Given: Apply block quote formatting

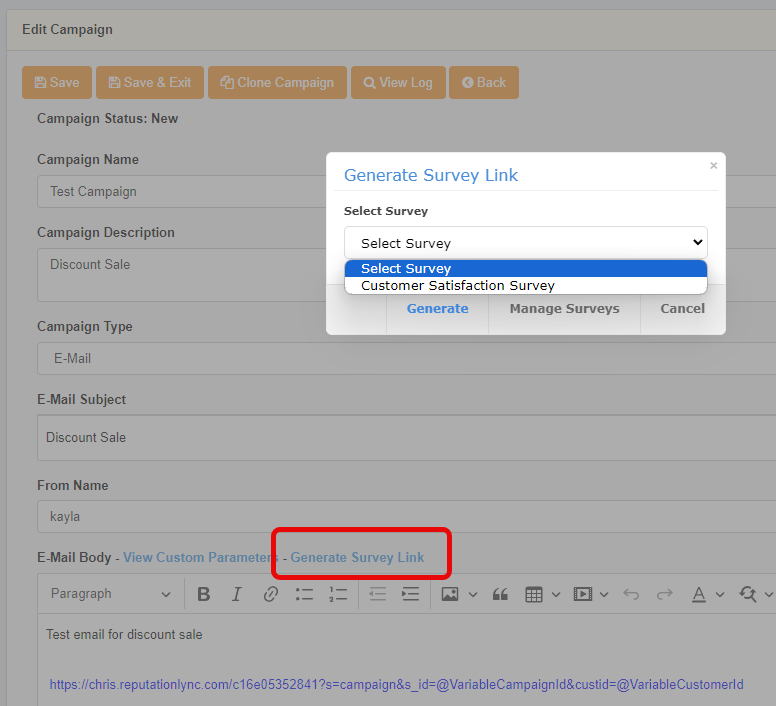Looking at the screenshot, I should [x=500, y=594].
